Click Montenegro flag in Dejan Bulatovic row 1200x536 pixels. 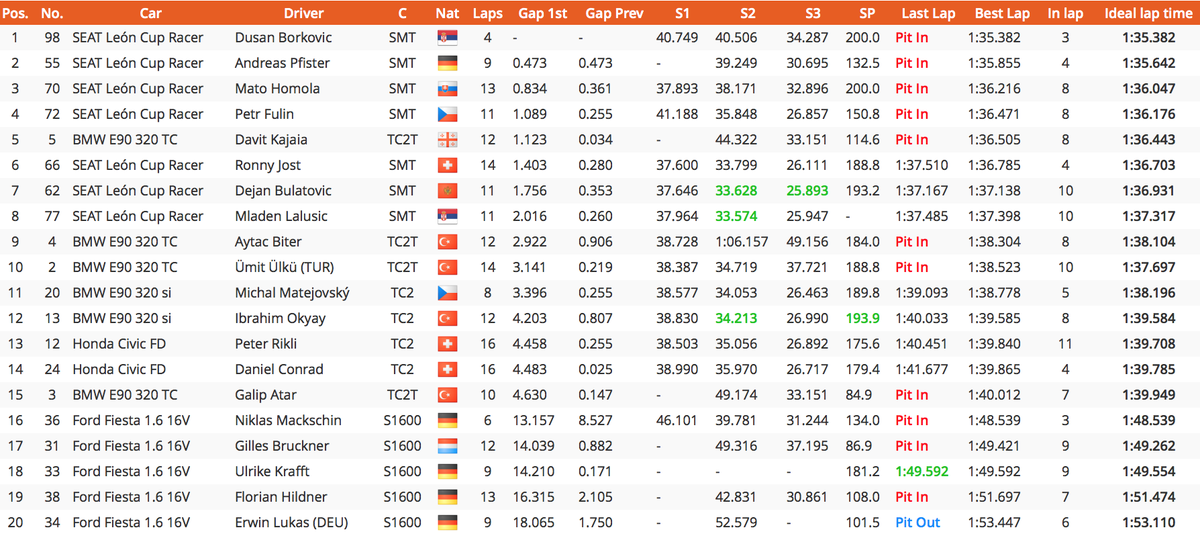[447, 190]
